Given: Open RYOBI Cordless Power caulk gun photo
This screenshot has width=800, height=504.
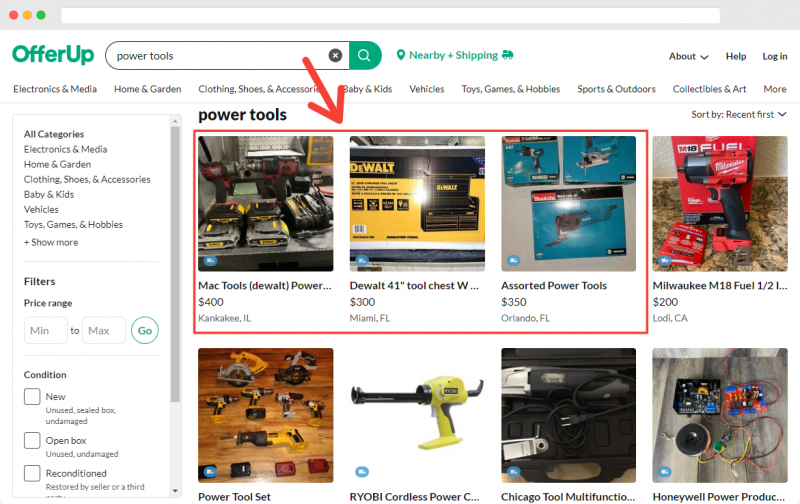Looking at the screenshot, I should (x=417, y=415).
